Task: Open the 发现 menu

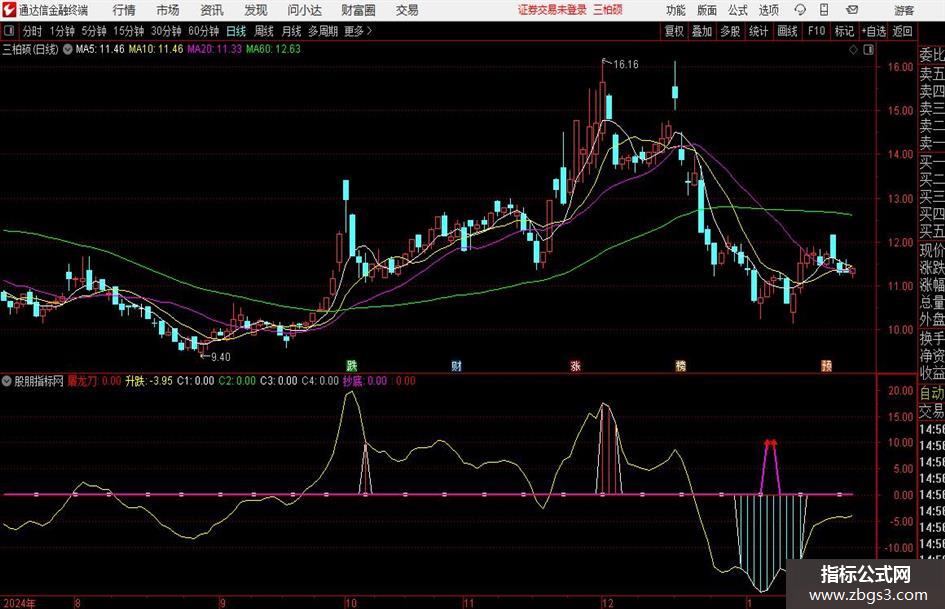Action: 256,10
